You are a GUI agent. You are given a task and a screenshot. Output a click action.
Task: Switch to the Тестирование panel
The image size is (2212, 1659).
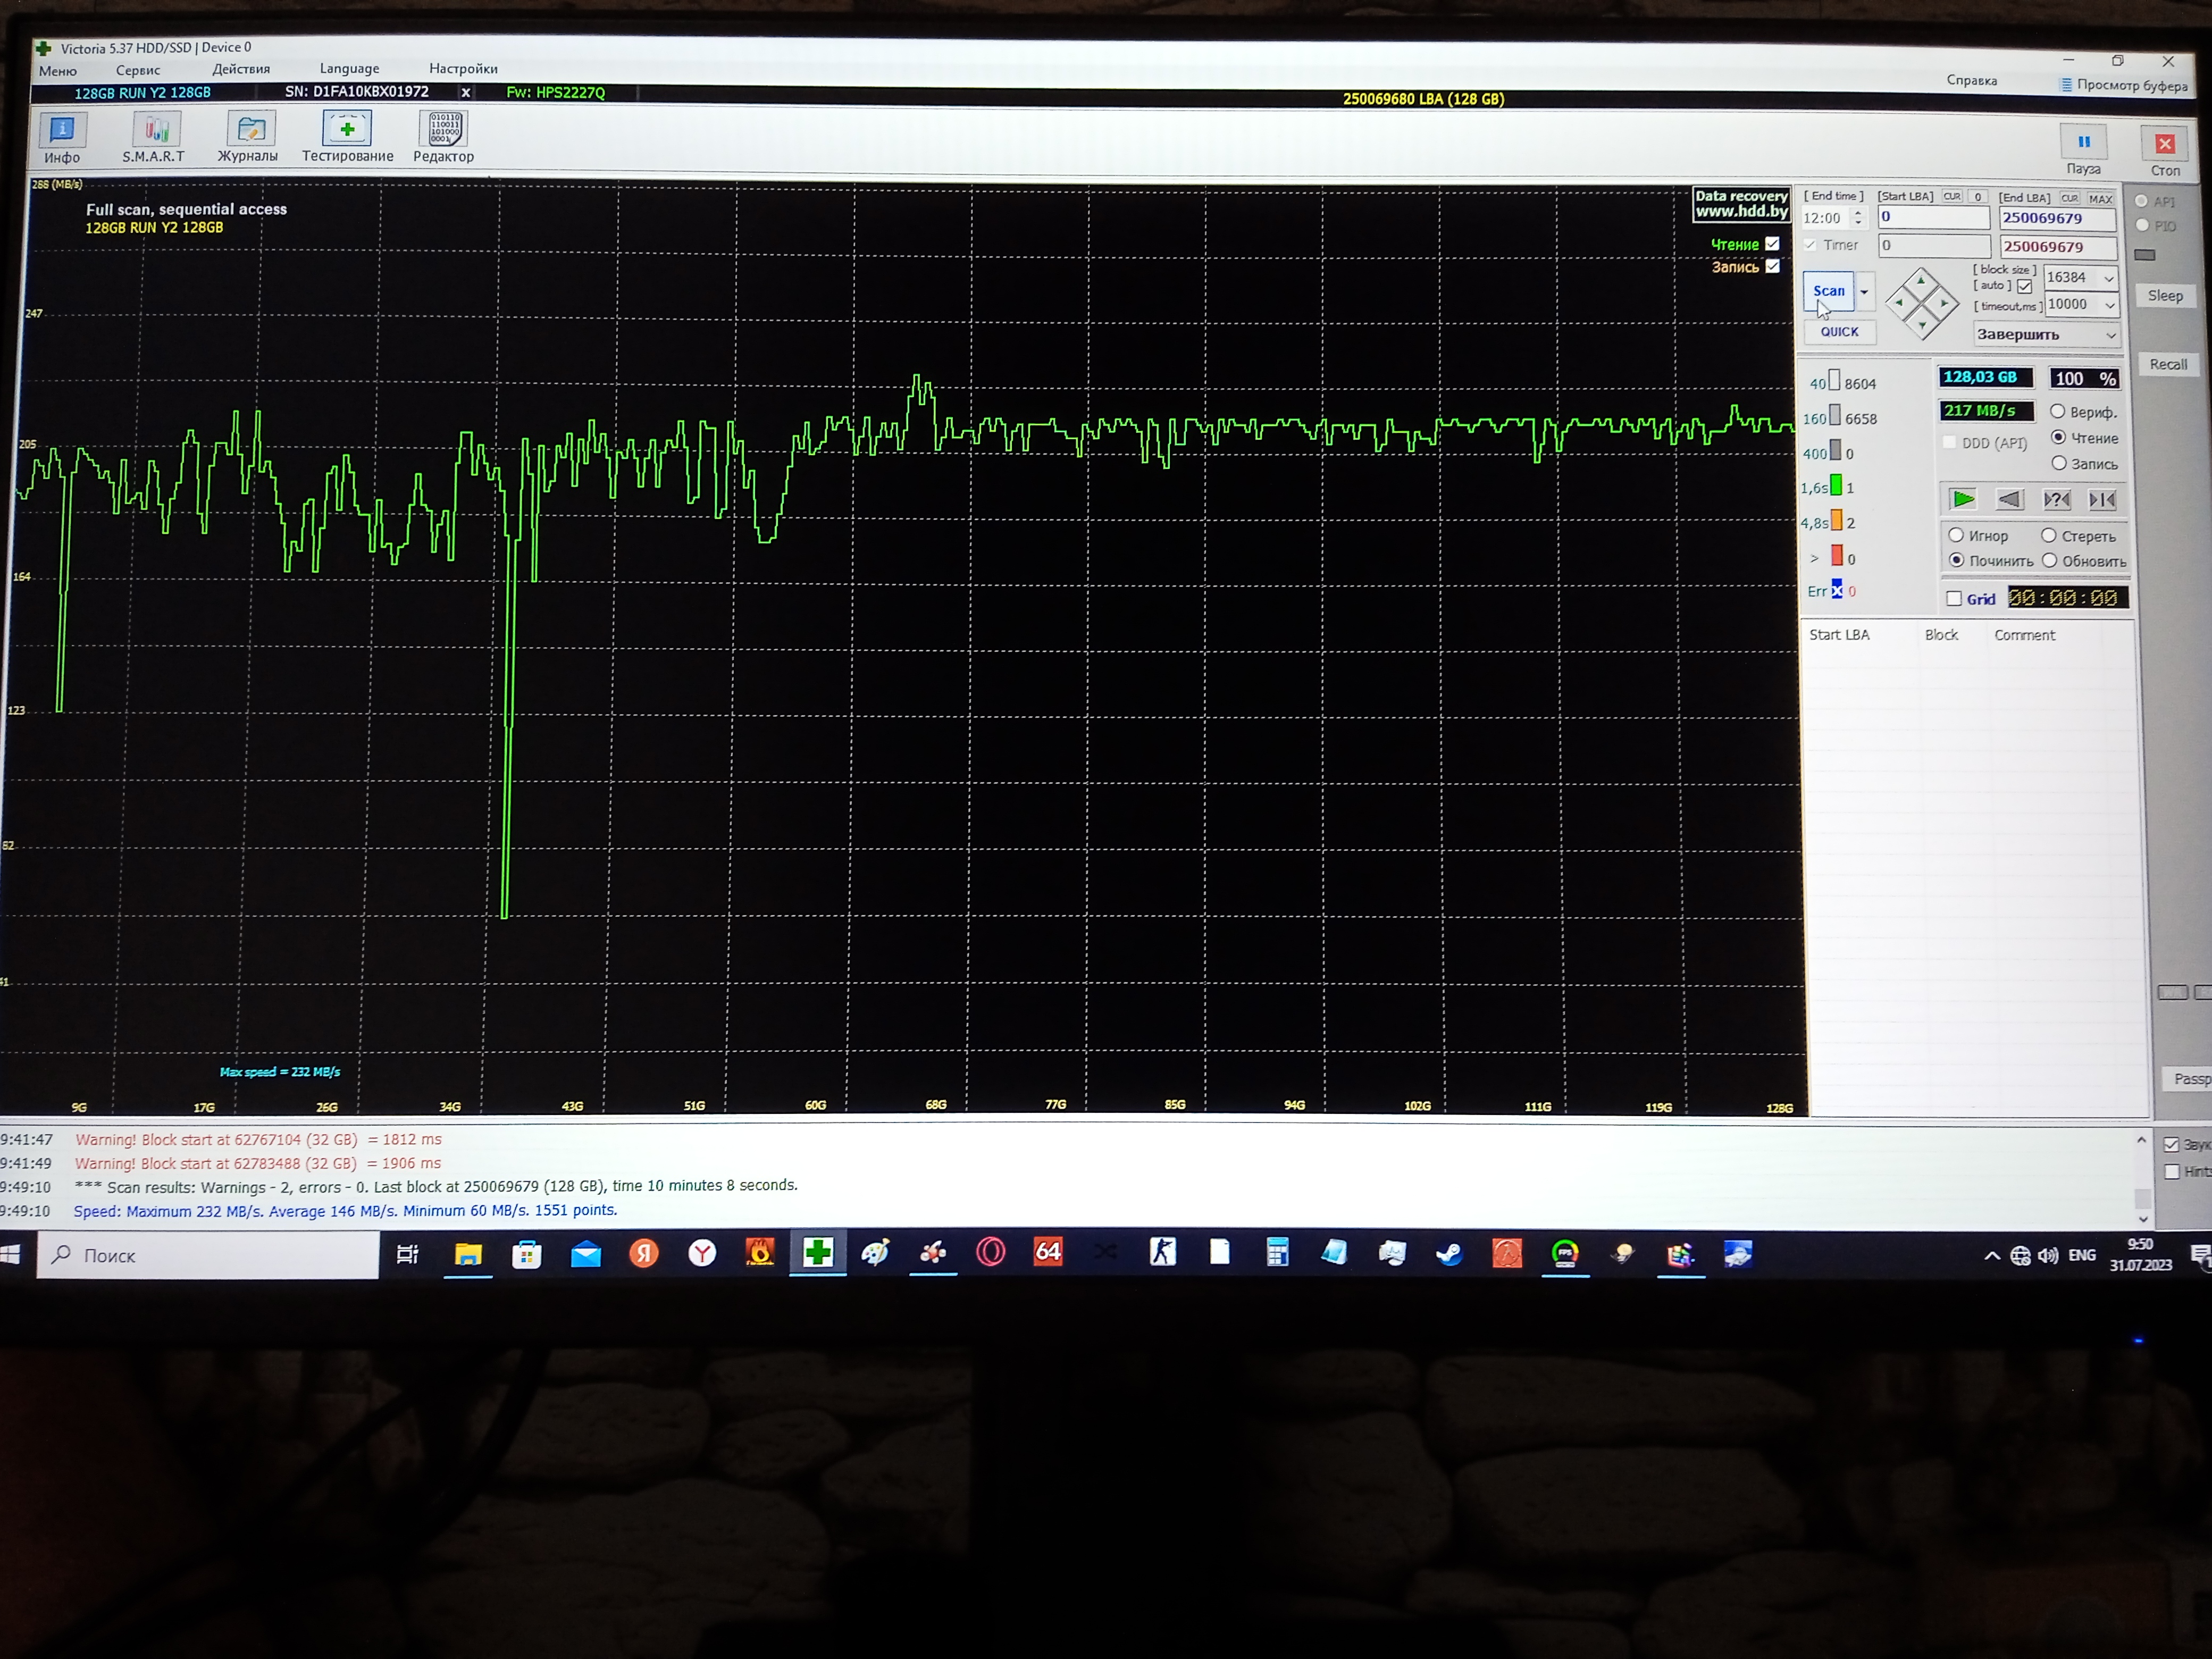347,137
